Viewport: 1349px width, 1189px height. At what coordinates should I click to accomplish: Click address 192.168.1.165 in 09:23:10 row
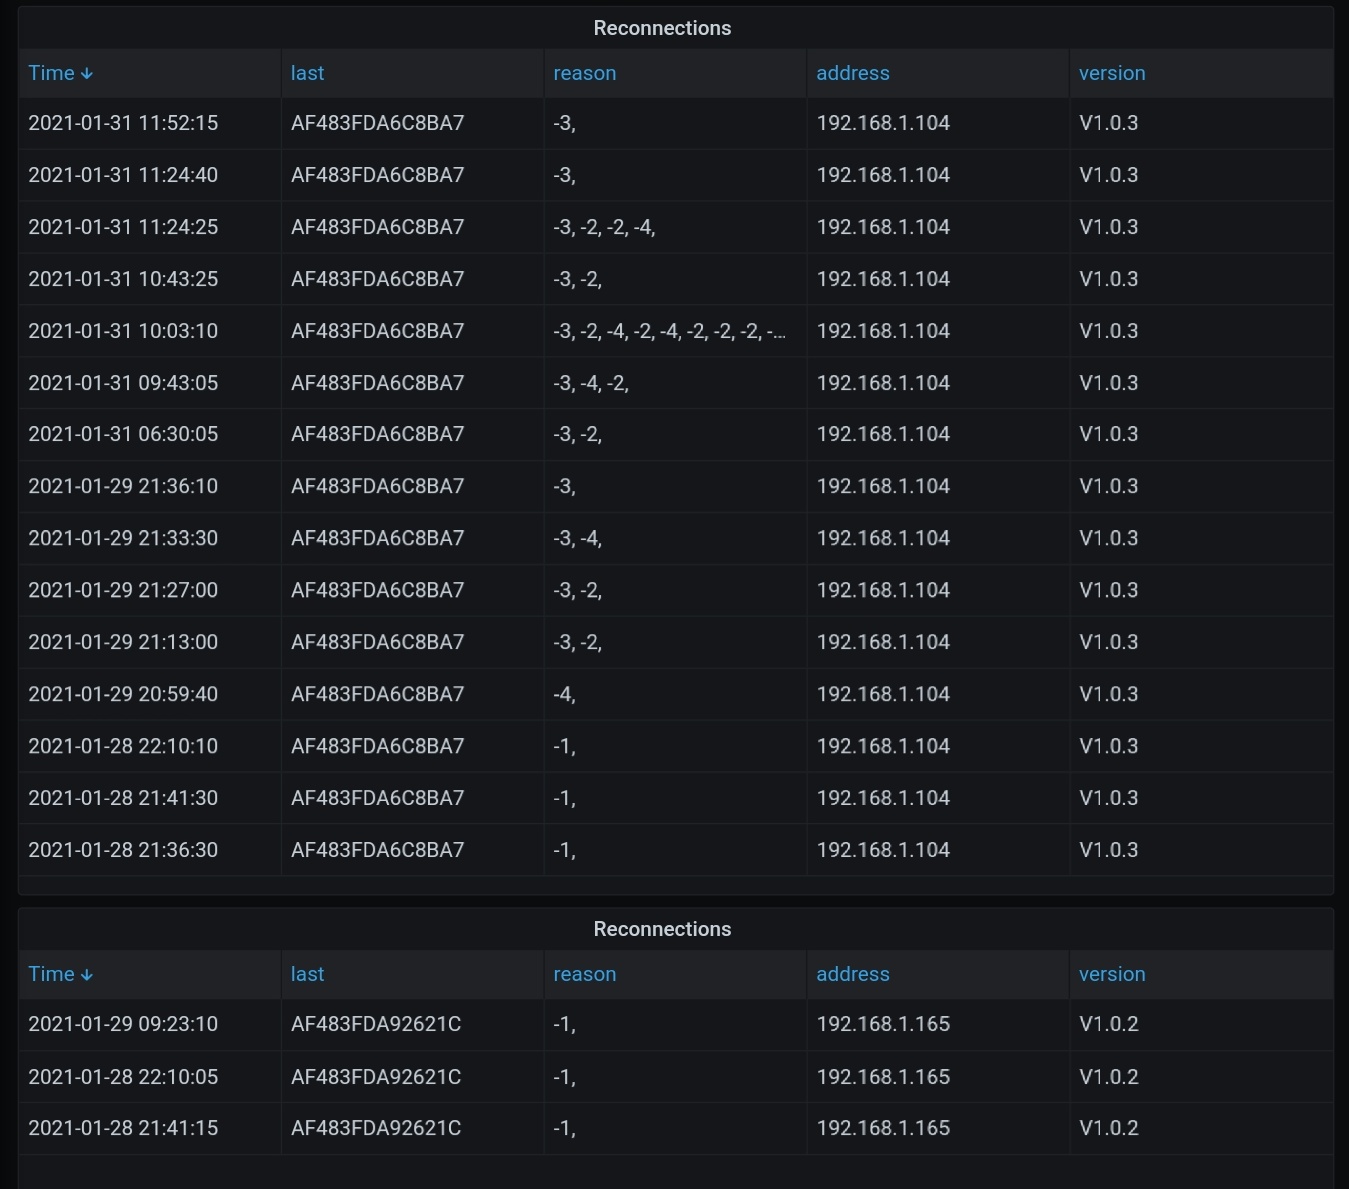(883, 1024)
